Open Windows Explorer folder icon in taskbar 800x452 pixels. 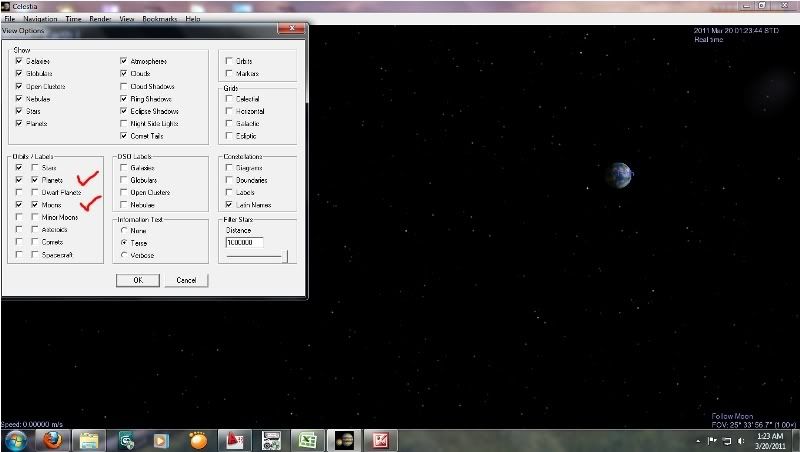[x=89, y=440]
